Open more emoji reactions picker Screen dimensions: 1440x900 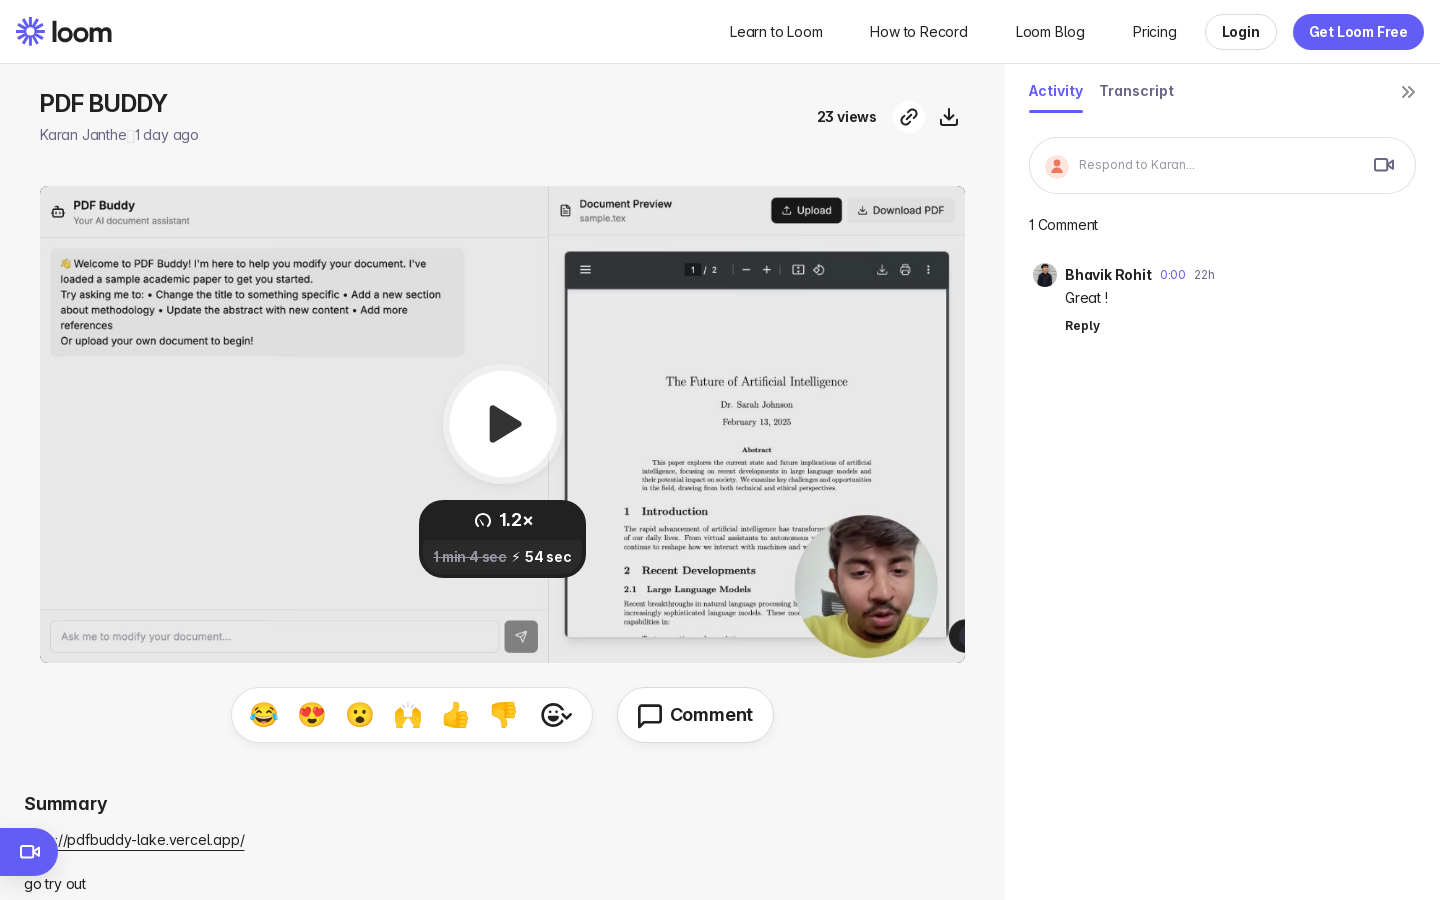coord(556,715)
